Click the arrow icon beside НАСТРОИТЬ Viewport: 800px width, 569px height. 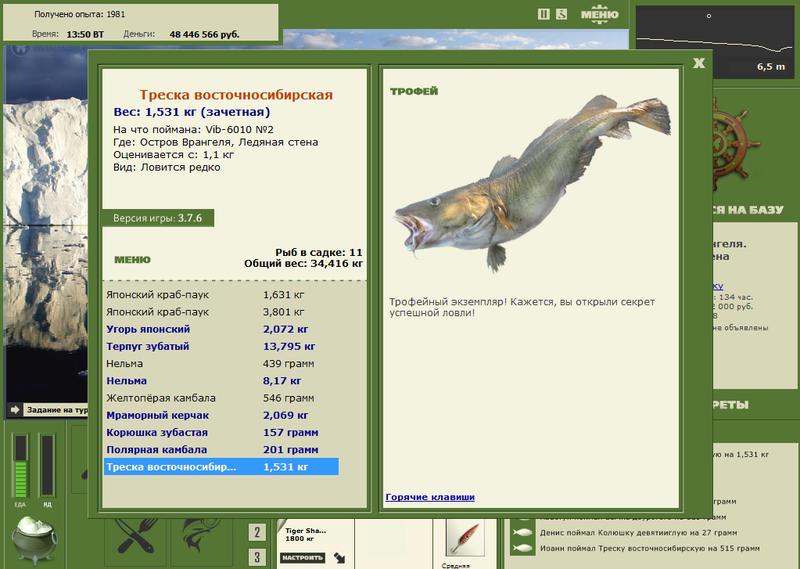coord(340,558)
